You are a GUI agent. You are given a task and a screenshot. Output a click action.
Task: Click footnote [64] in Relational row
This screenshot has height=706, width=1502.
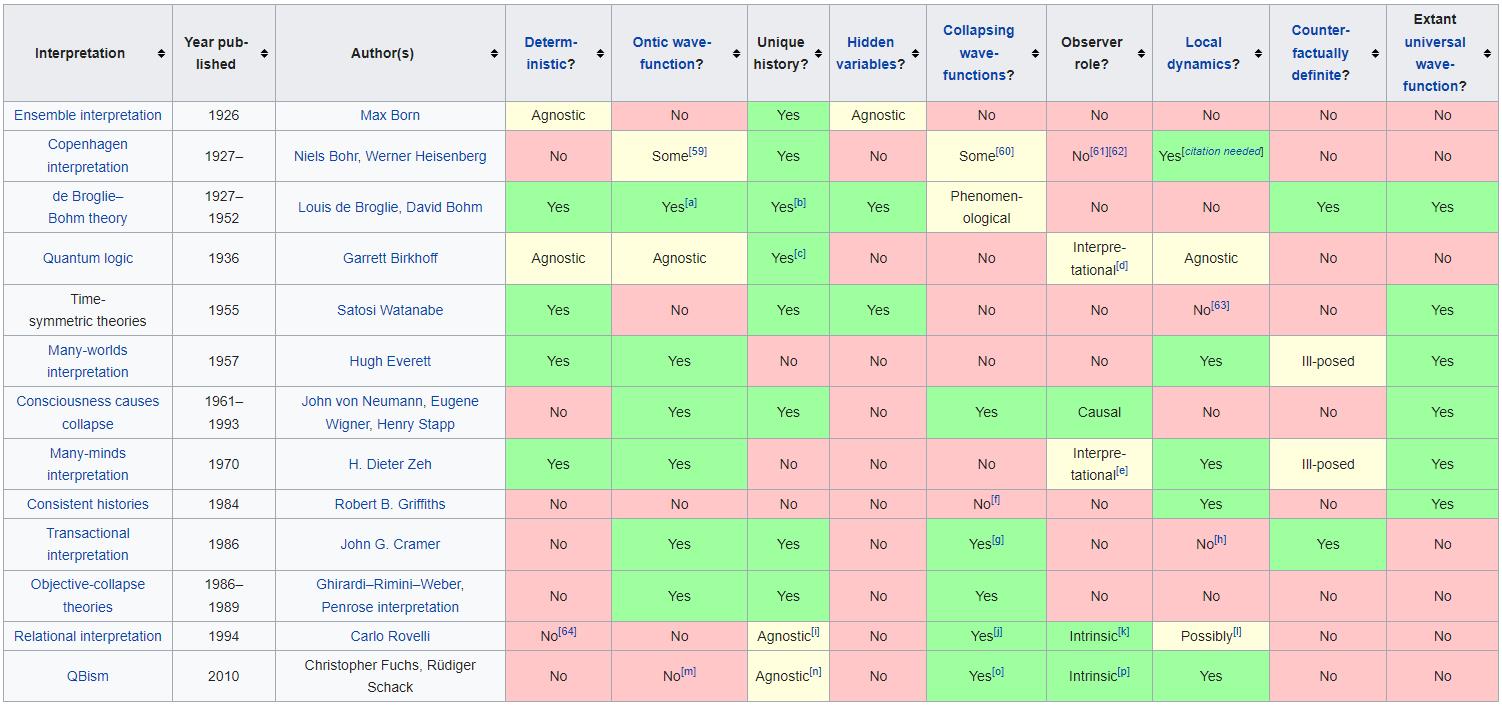[x=567, y=632]
